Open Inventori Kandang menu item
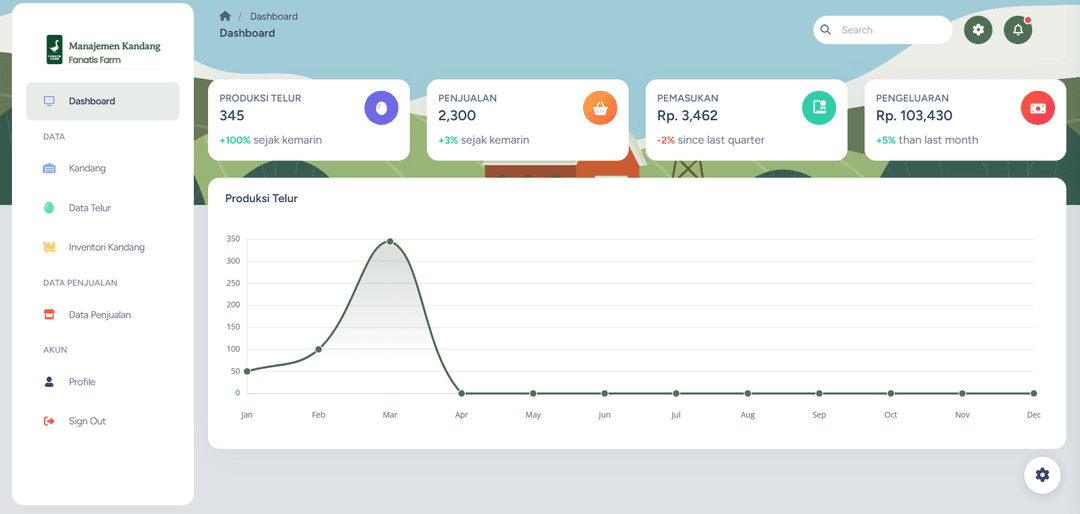Screen dimensions: 1080x514 tap(106, 247)
